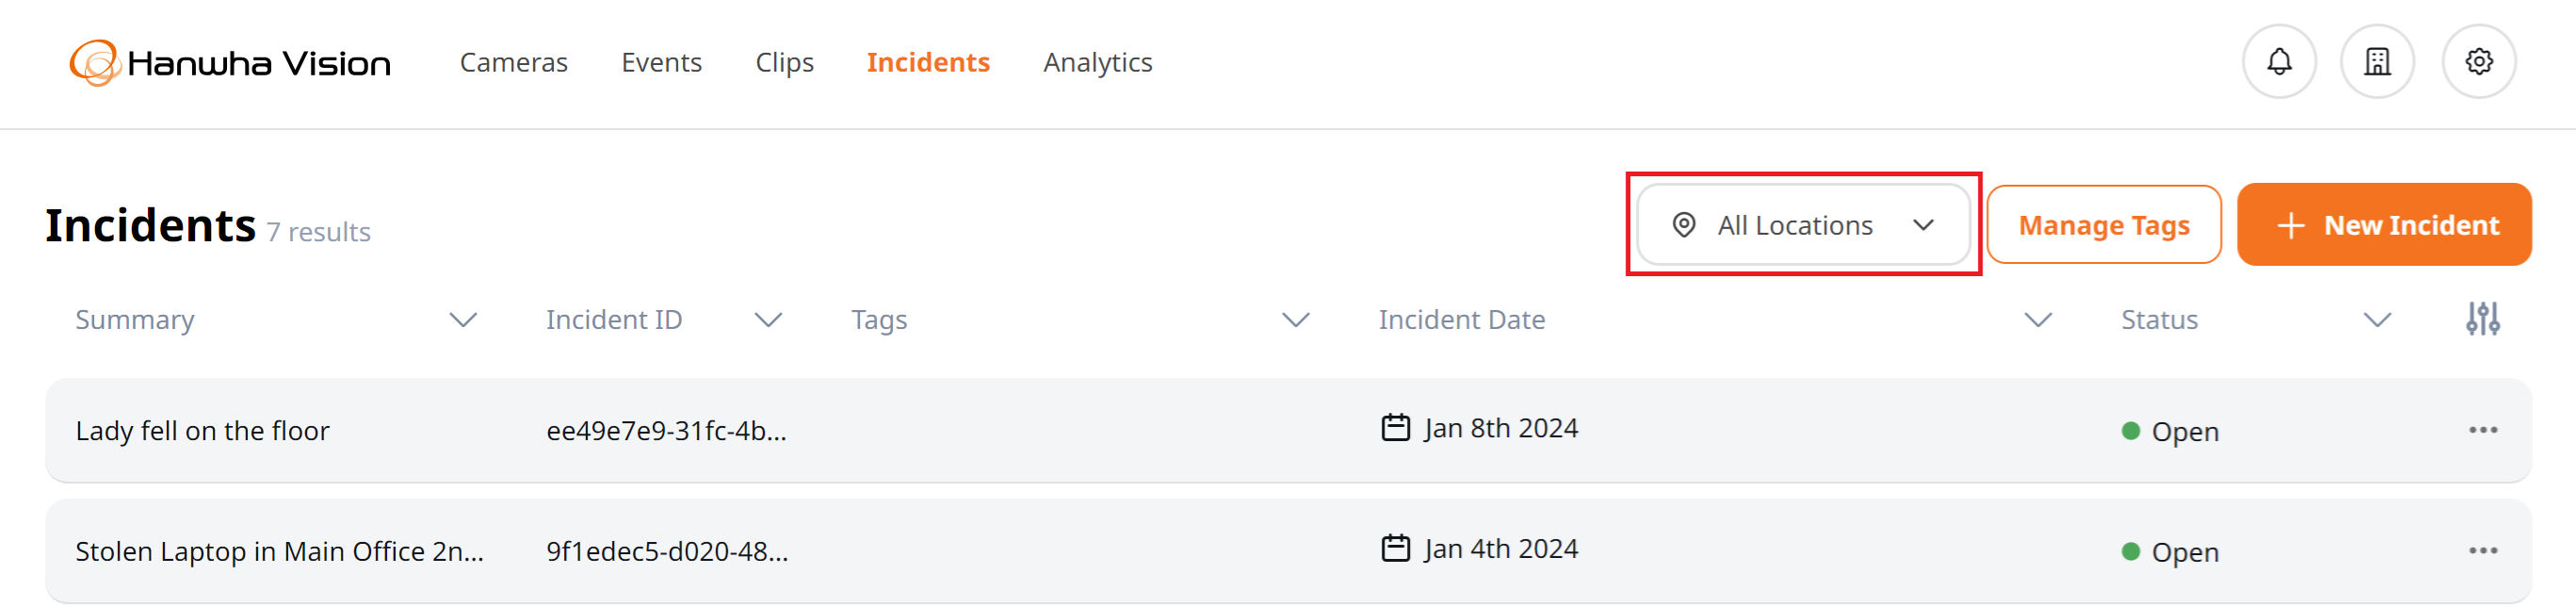Expand the Incident ID column chevron
Viewport: 2576px width, 607px height.
pyautogui.click(x=767, y=320)
